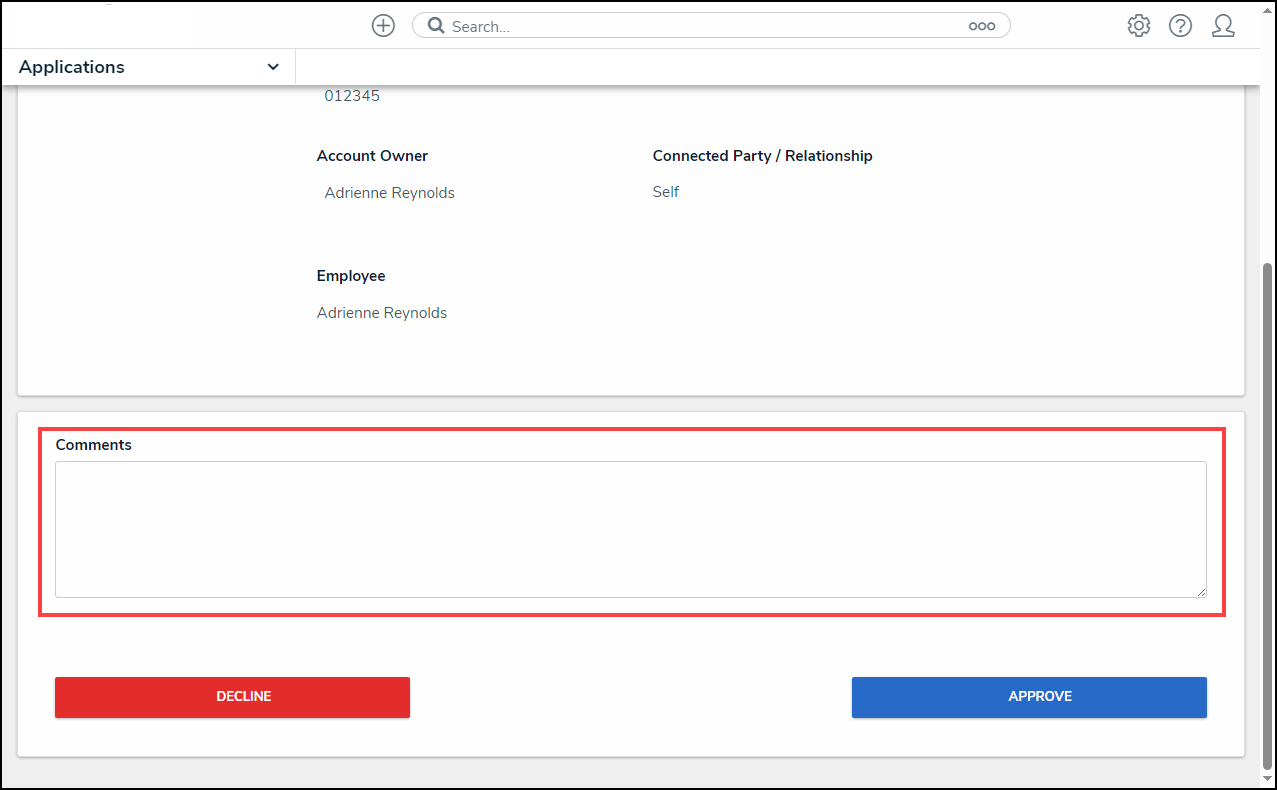Screen dimensions: 1277x790
Task: Open the user profile icon
Action: [x=1222, y=26]
